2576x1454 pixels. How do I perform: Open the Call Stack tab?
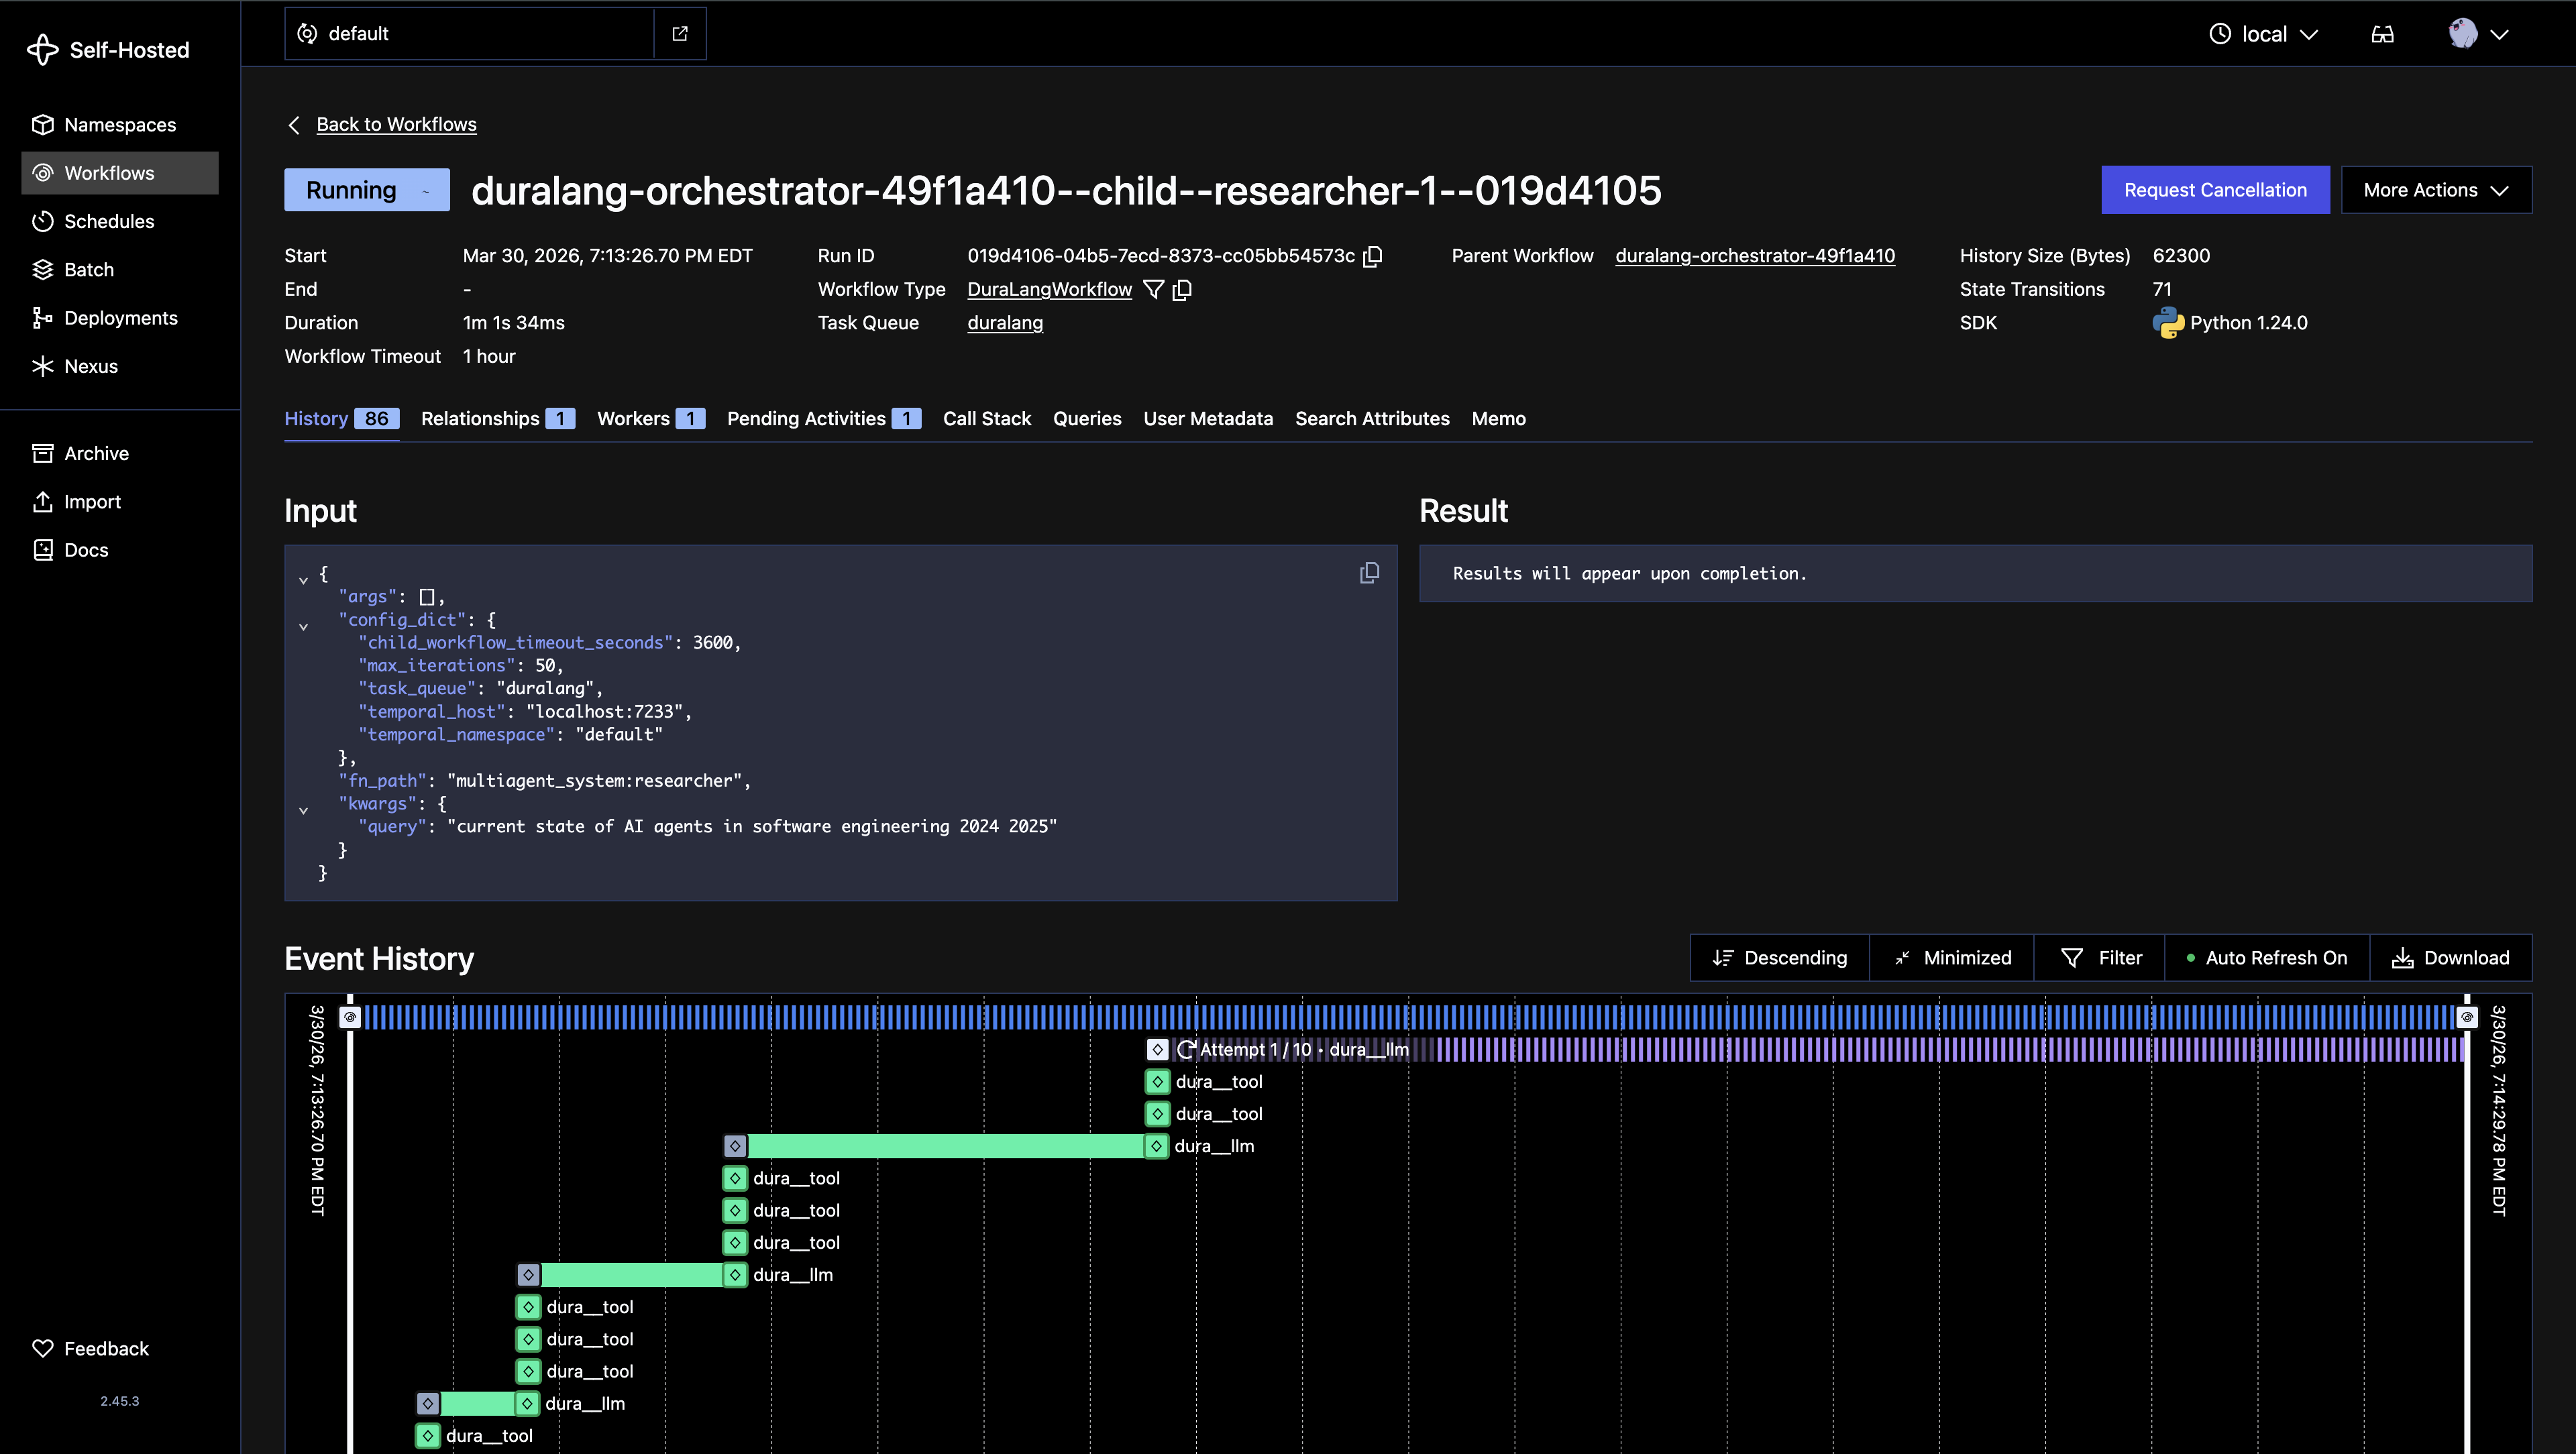tap(987, 419)
